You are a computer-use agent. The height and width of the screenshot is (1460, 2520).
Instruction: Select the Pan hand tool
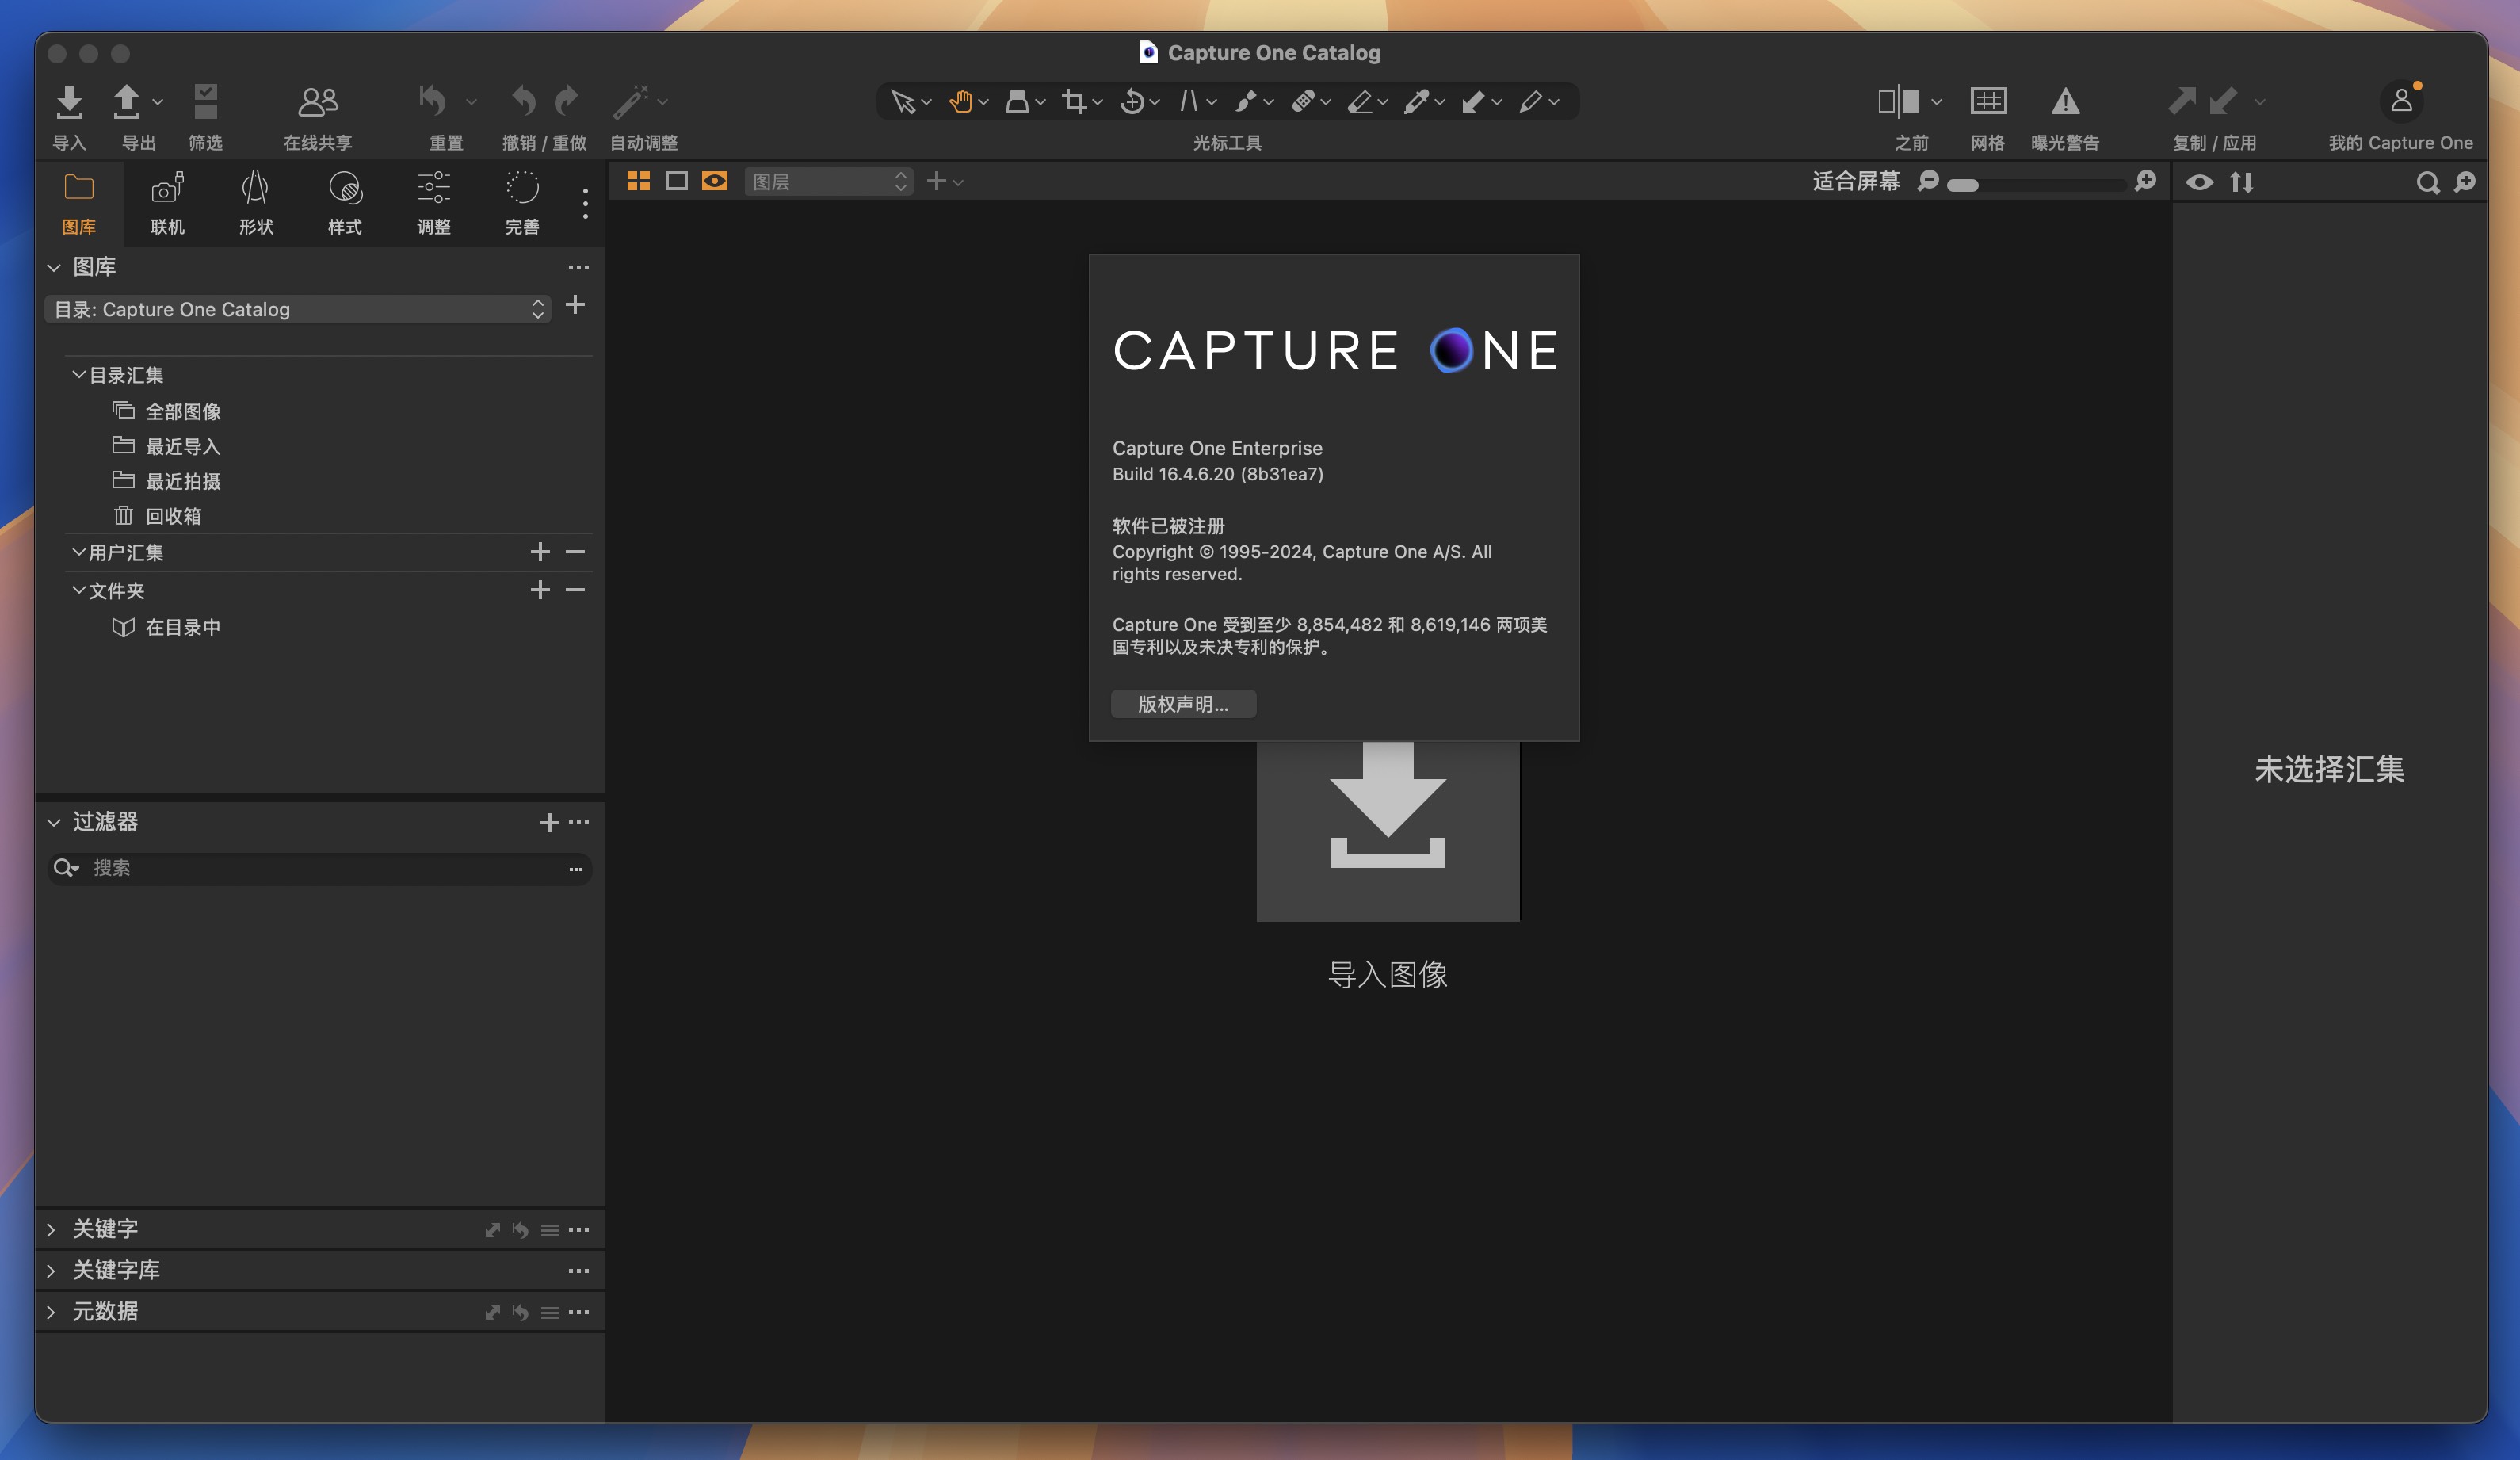960,102
